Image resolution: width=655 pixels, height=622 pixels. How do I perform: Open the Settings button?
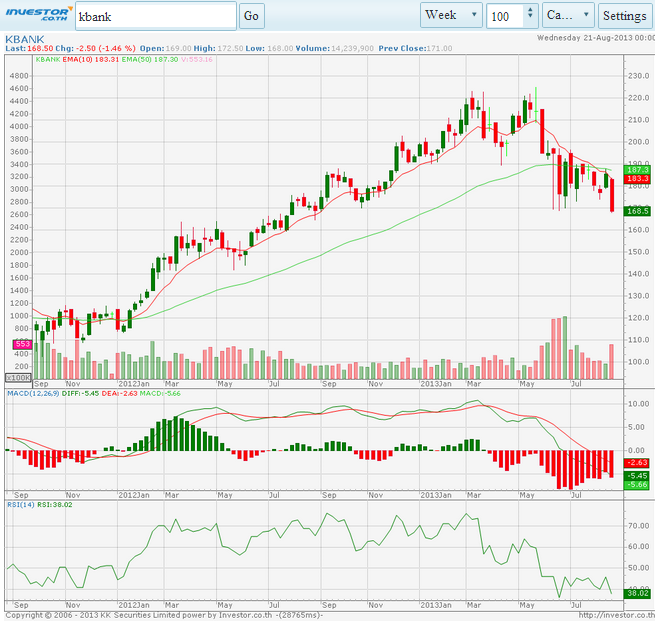625,16
